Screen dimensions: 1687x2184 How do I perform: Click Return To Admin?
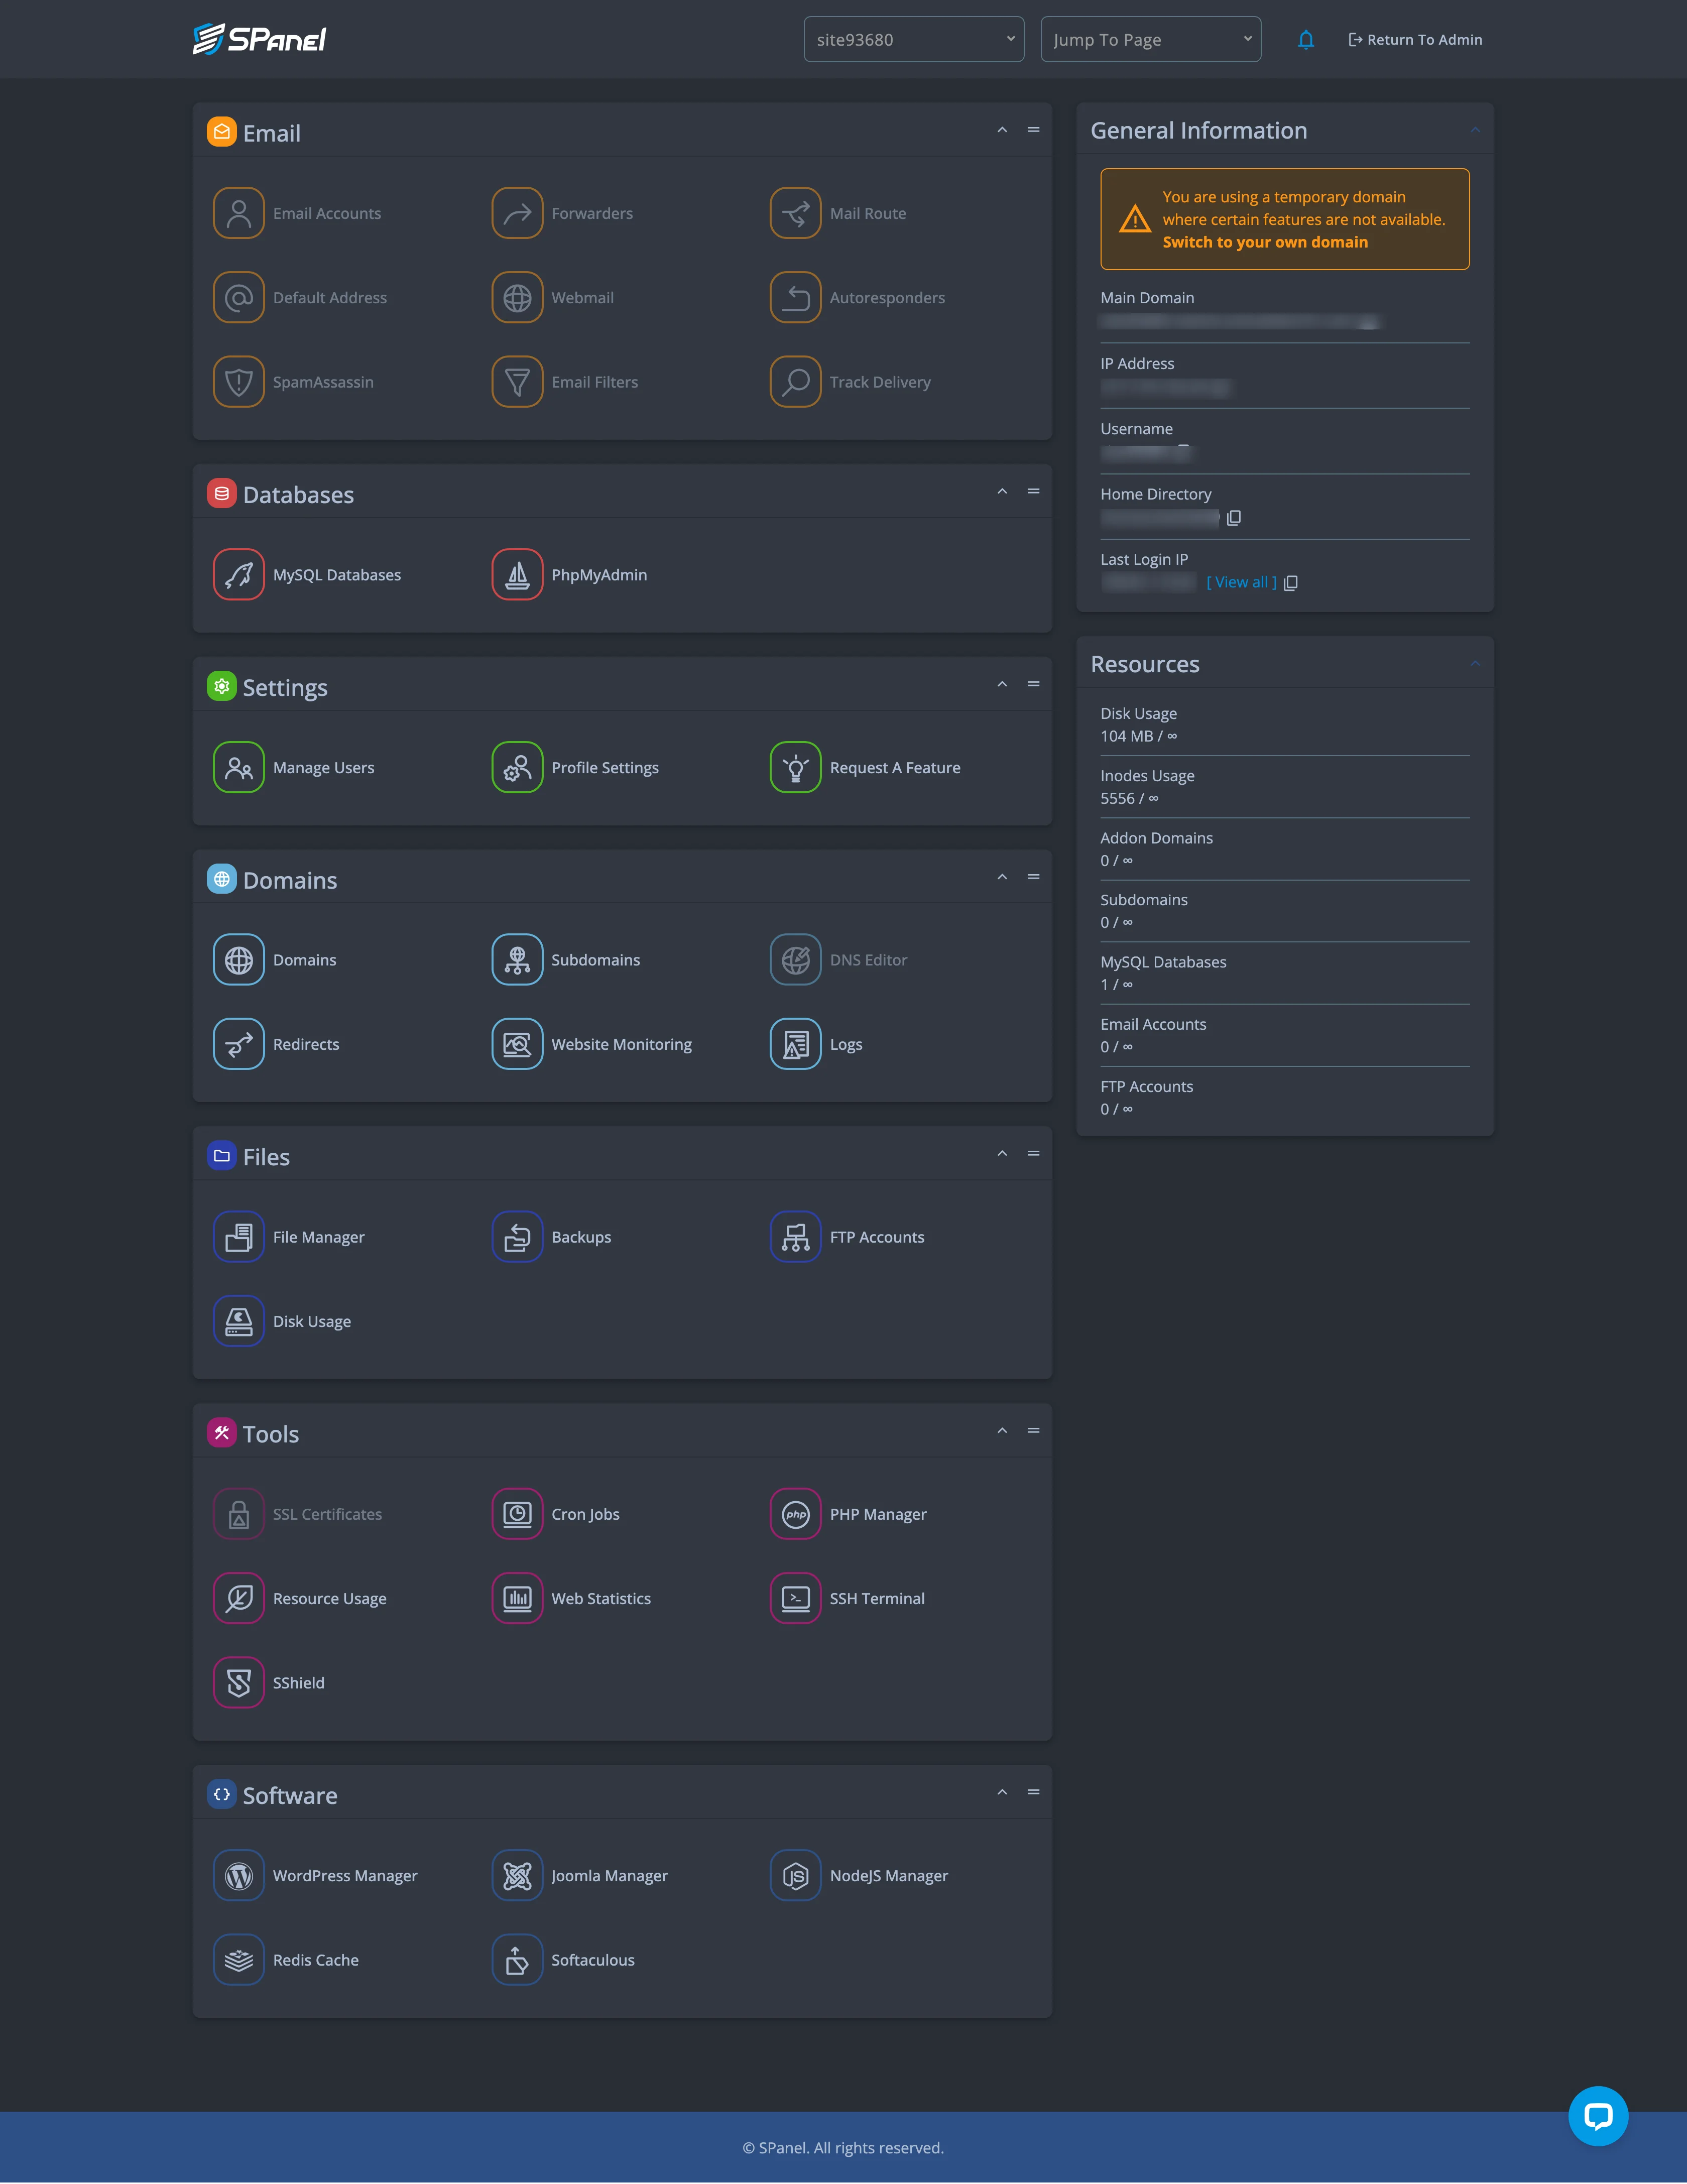[1415, 40]
